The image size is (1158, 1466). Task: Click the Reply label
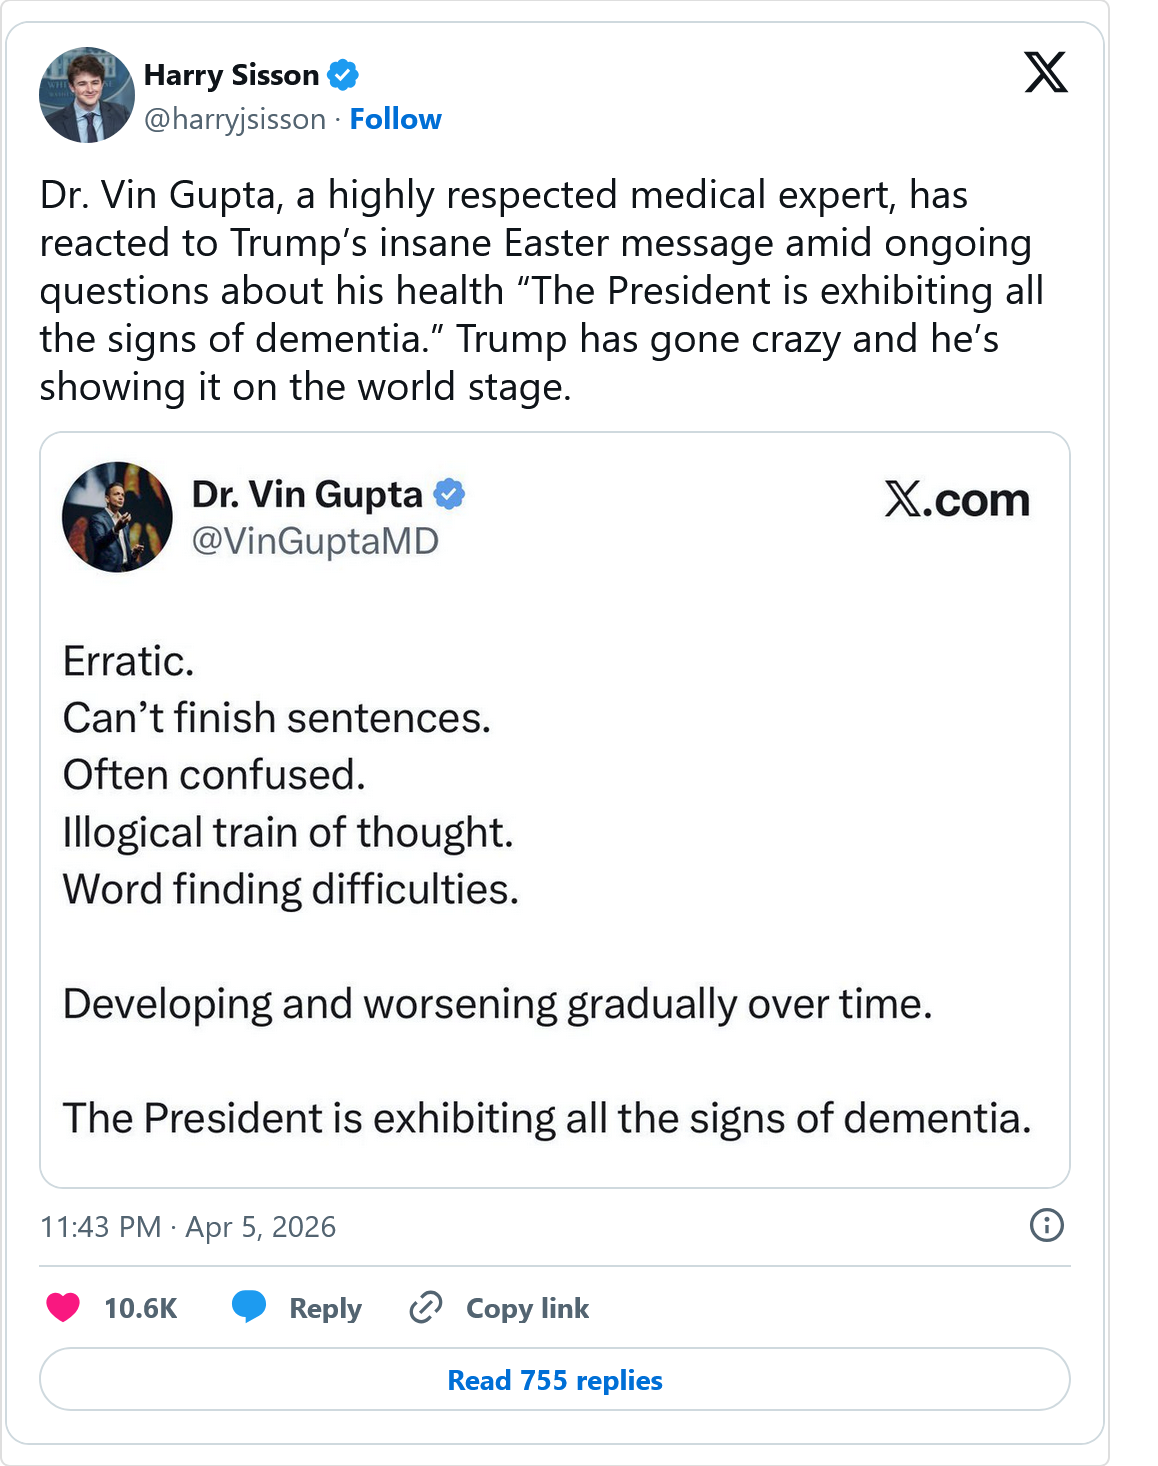(x=325, y=1308)
